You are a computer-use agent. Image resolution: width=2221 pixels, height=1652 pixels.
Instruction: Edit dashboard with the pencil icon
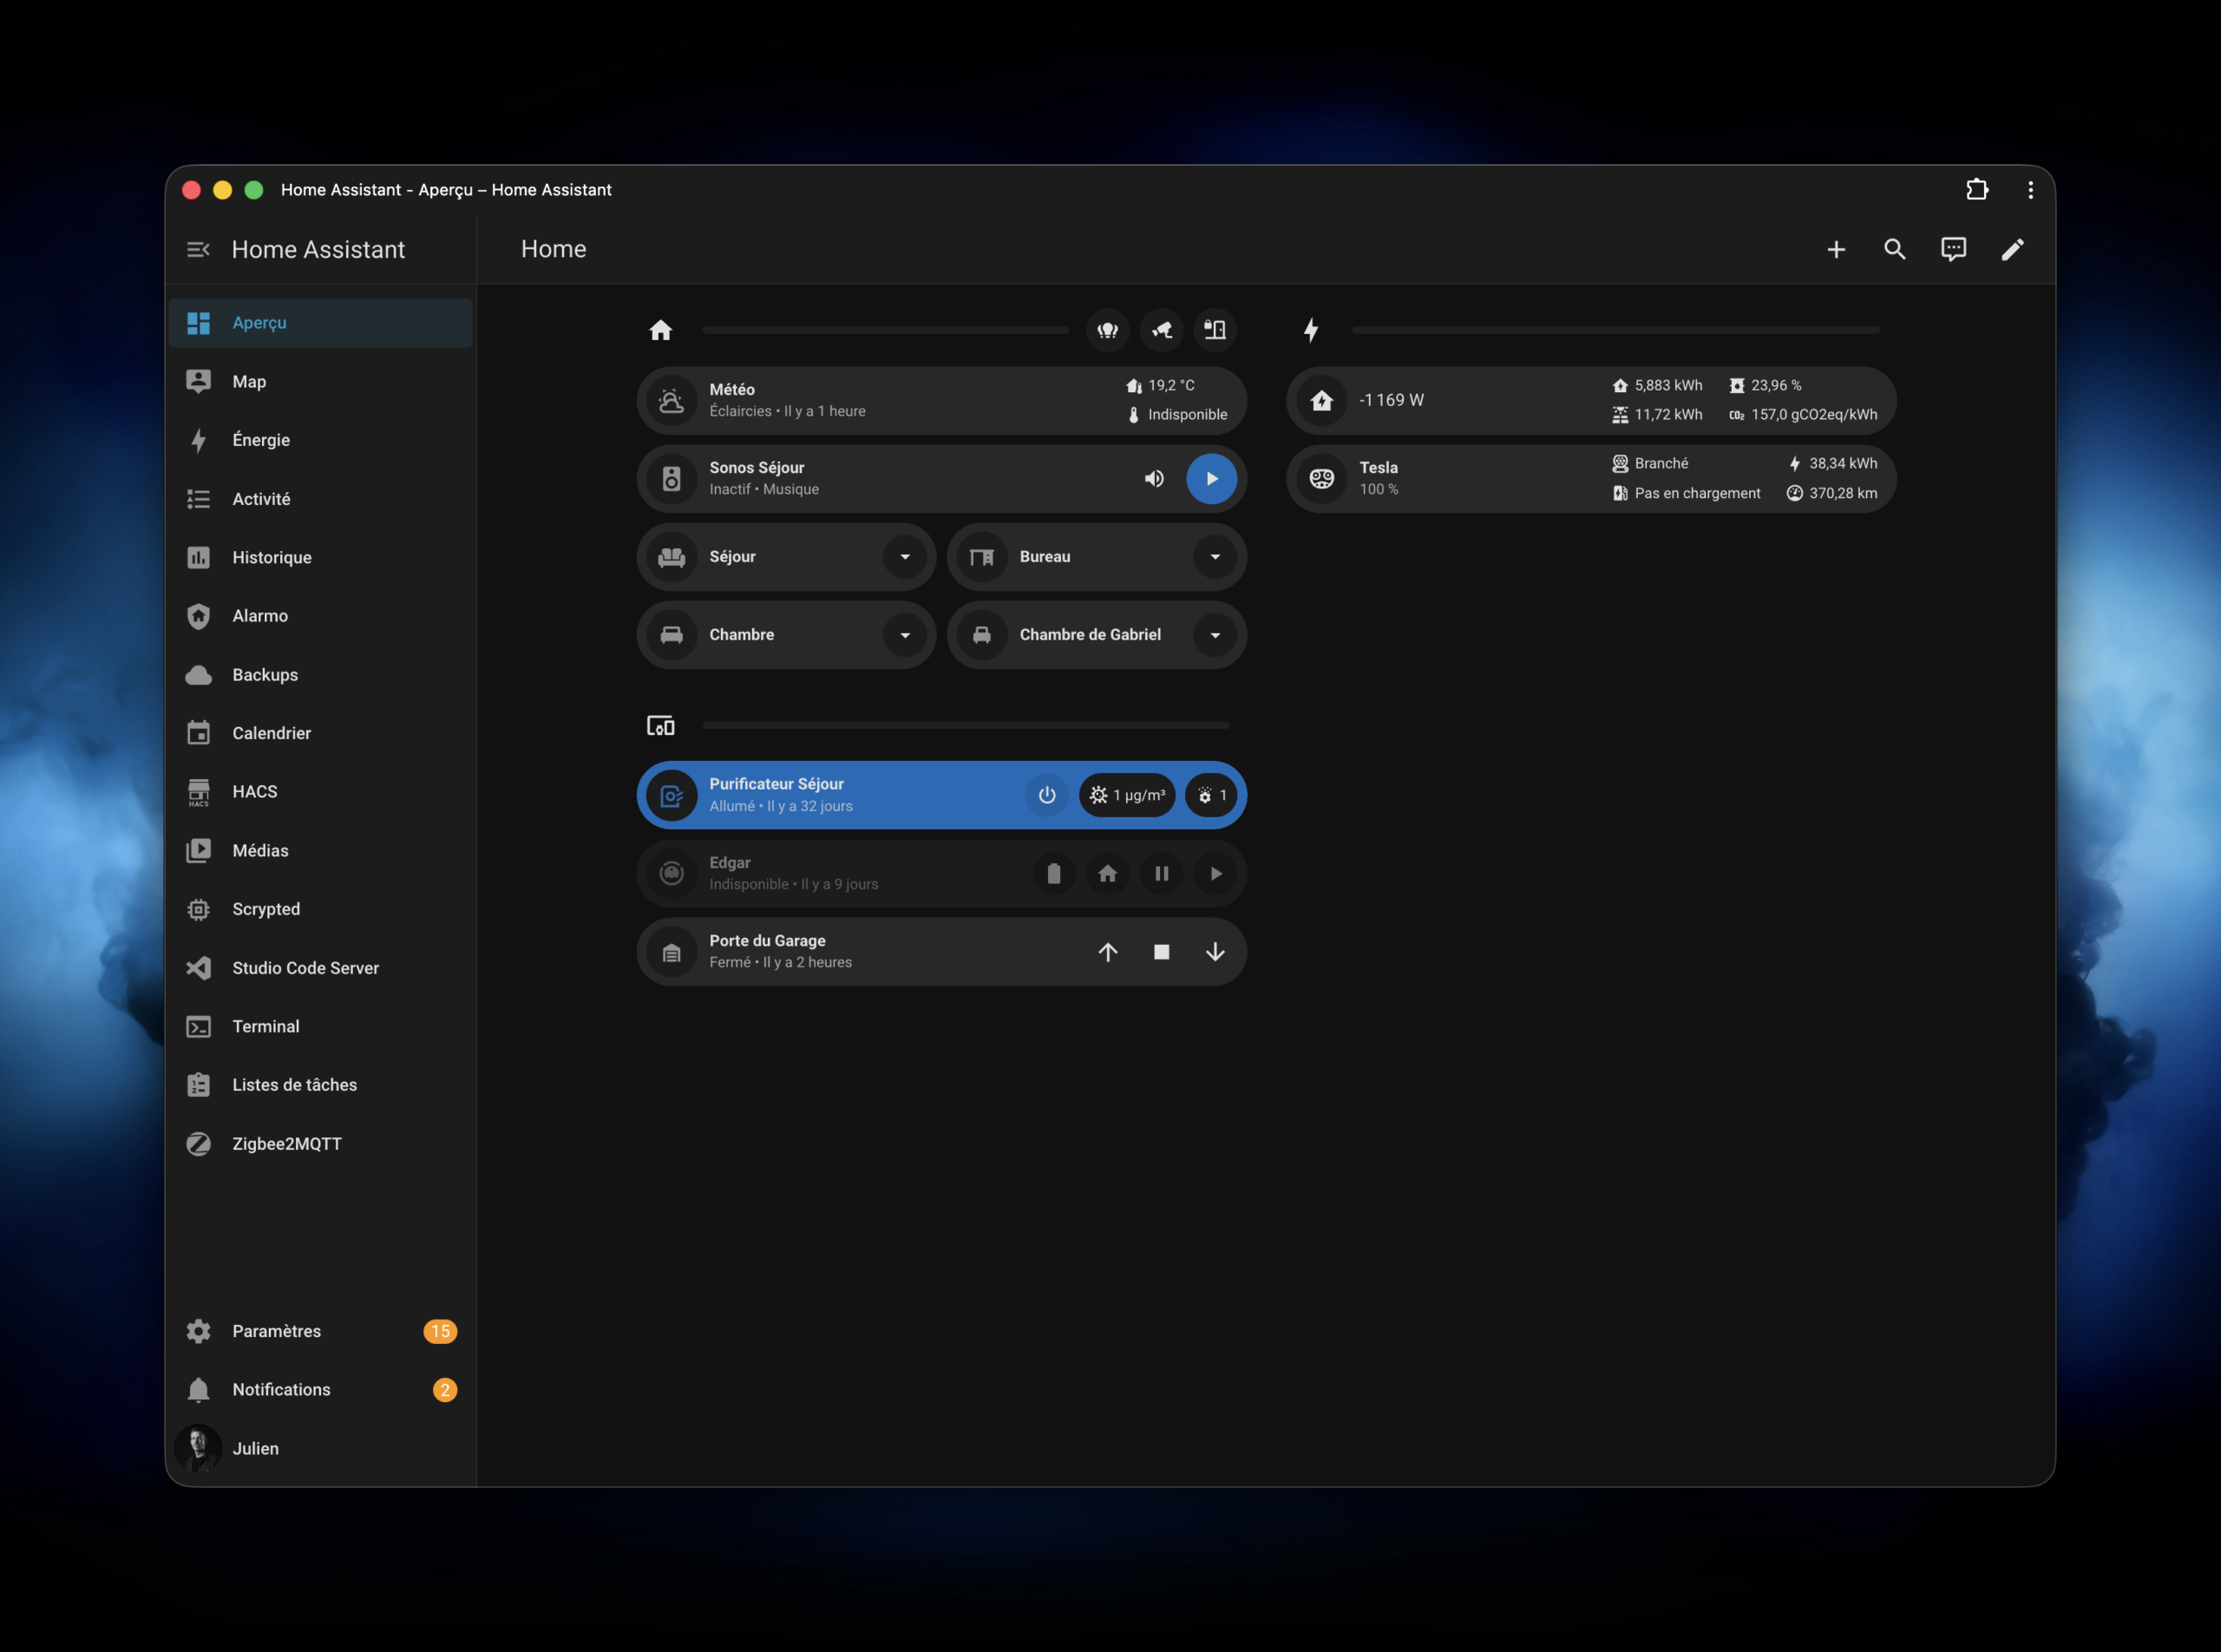[x=2012, y=249]
